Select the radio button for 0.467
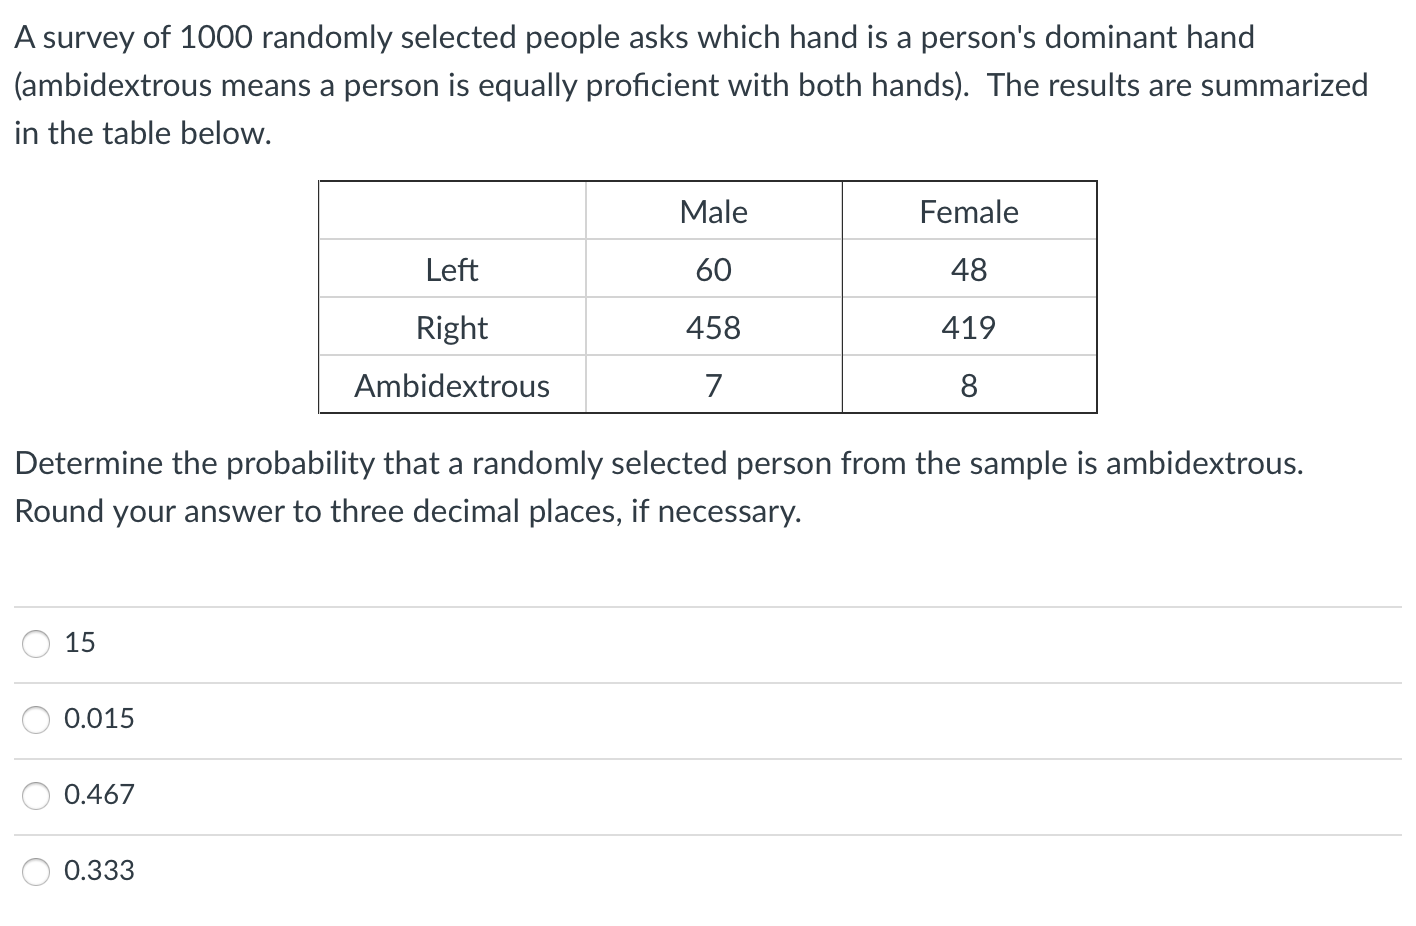Image resolution: width=1416 pixels, height=926 pixels. pyautogui.click(x=36, y=795)
